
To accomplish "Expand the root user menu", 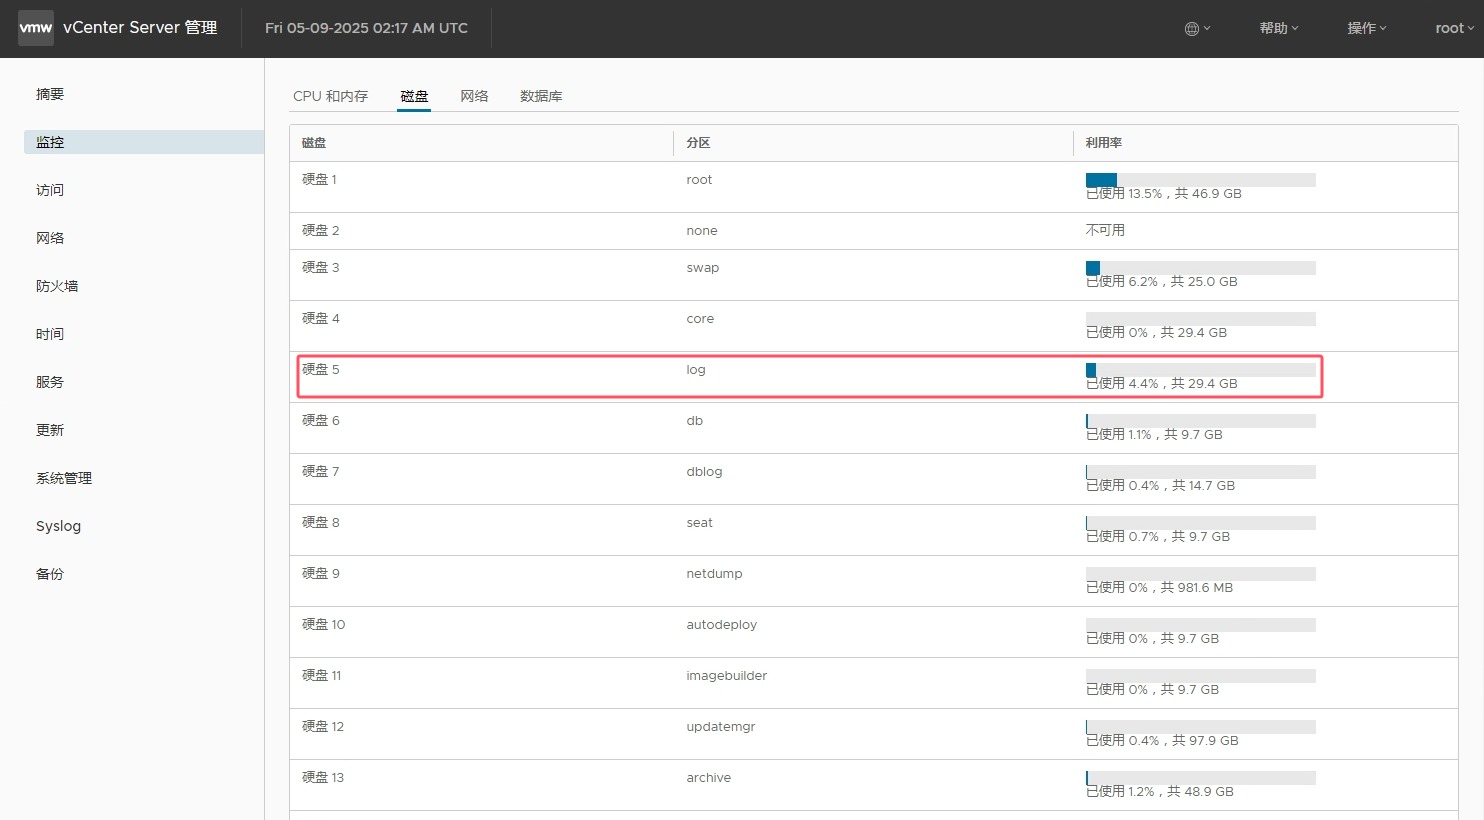I will pos(1454,28).
